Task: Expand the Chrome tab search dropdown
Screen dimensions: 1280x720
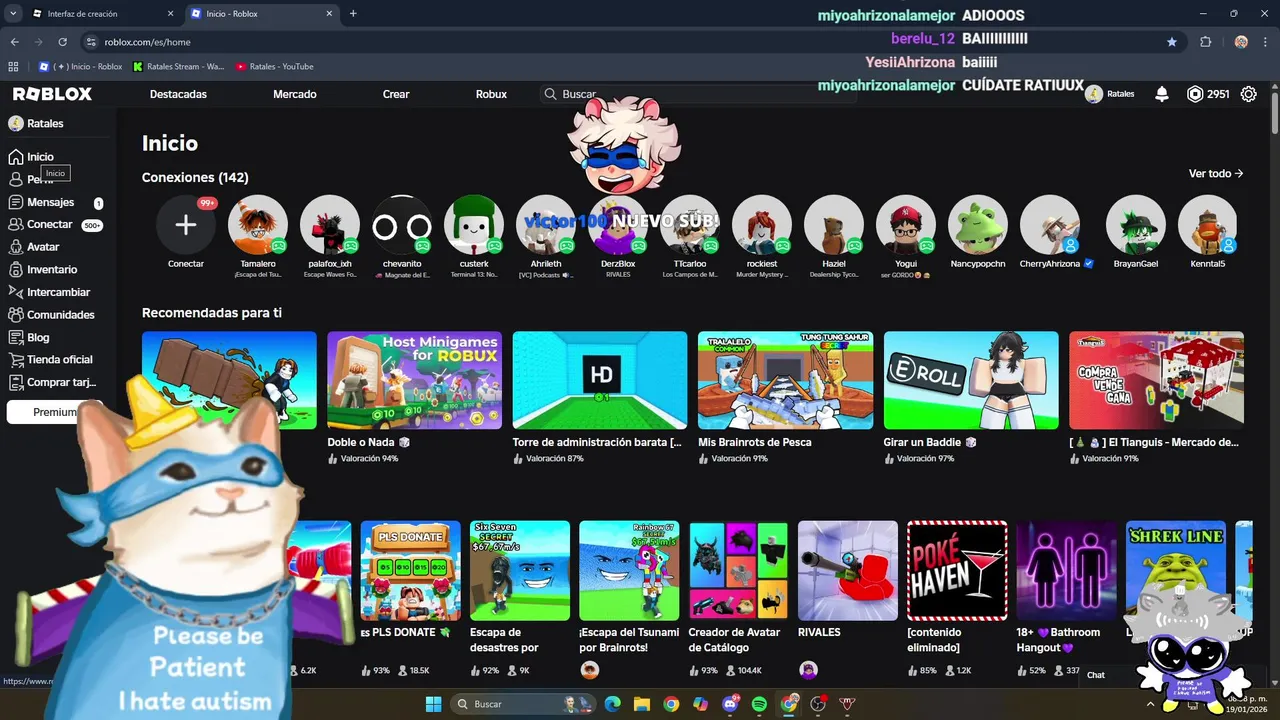Action: (x=13, y=14)
